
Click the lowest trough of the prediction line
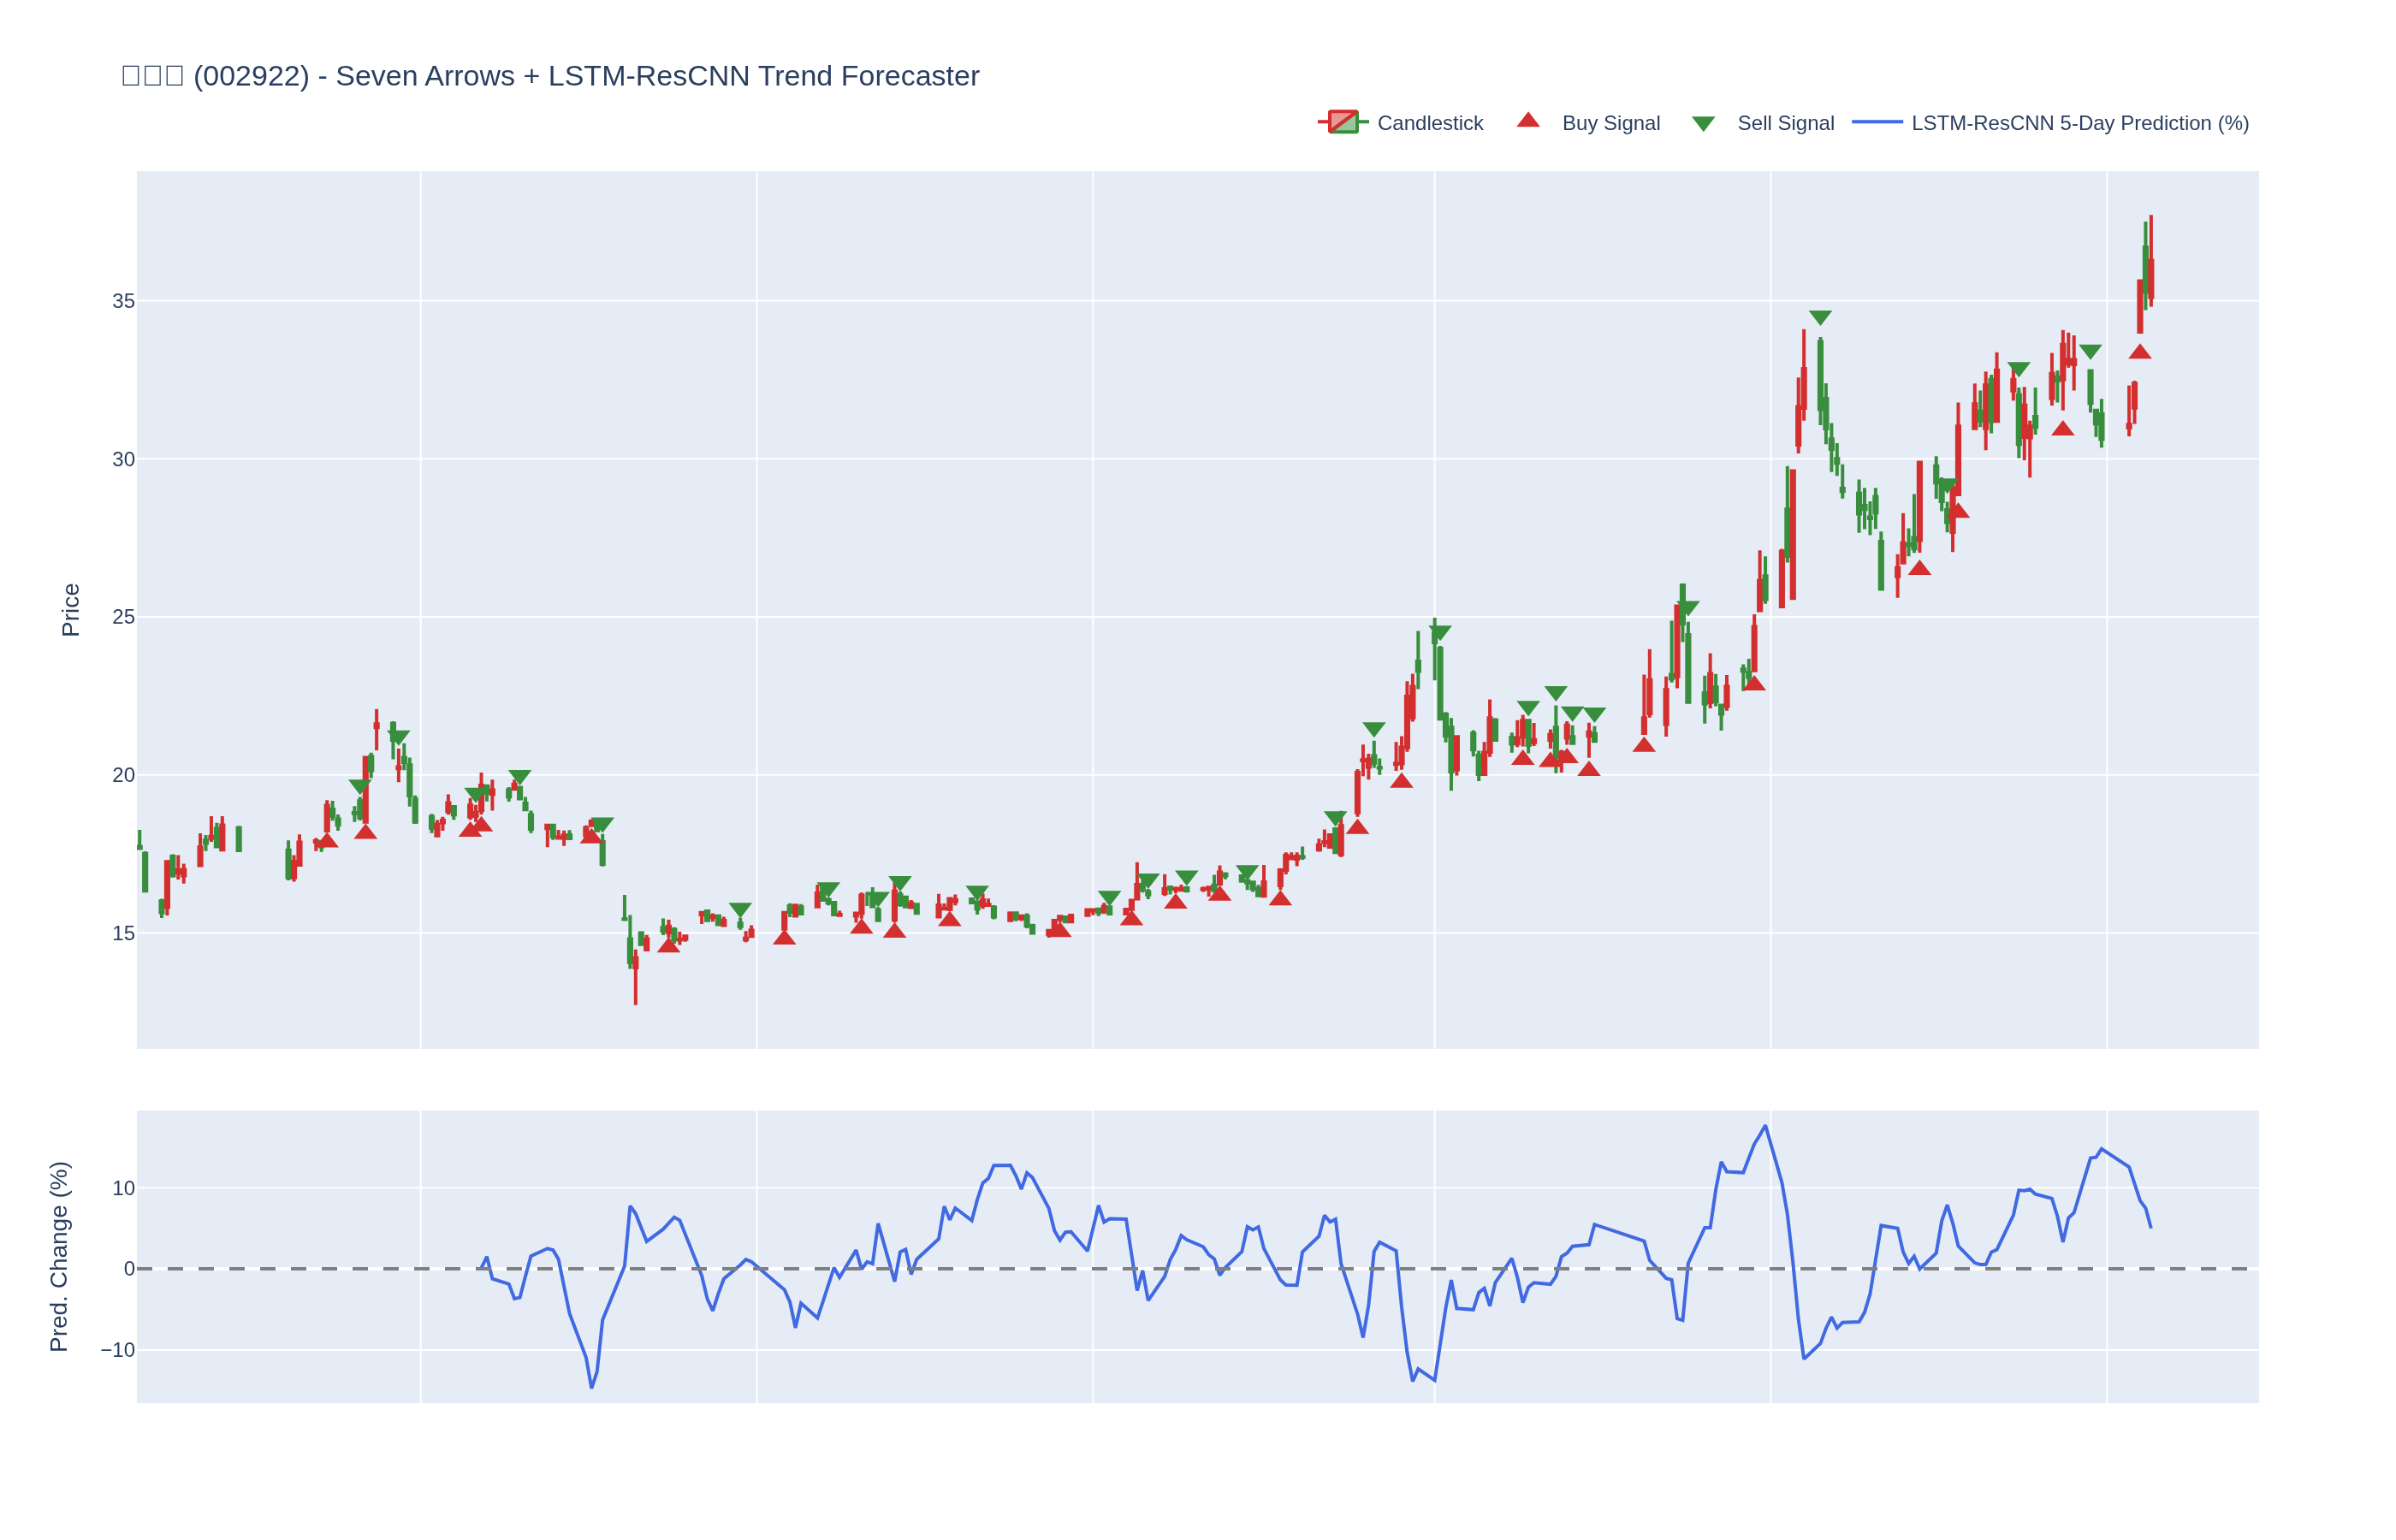pos(591,1387)
